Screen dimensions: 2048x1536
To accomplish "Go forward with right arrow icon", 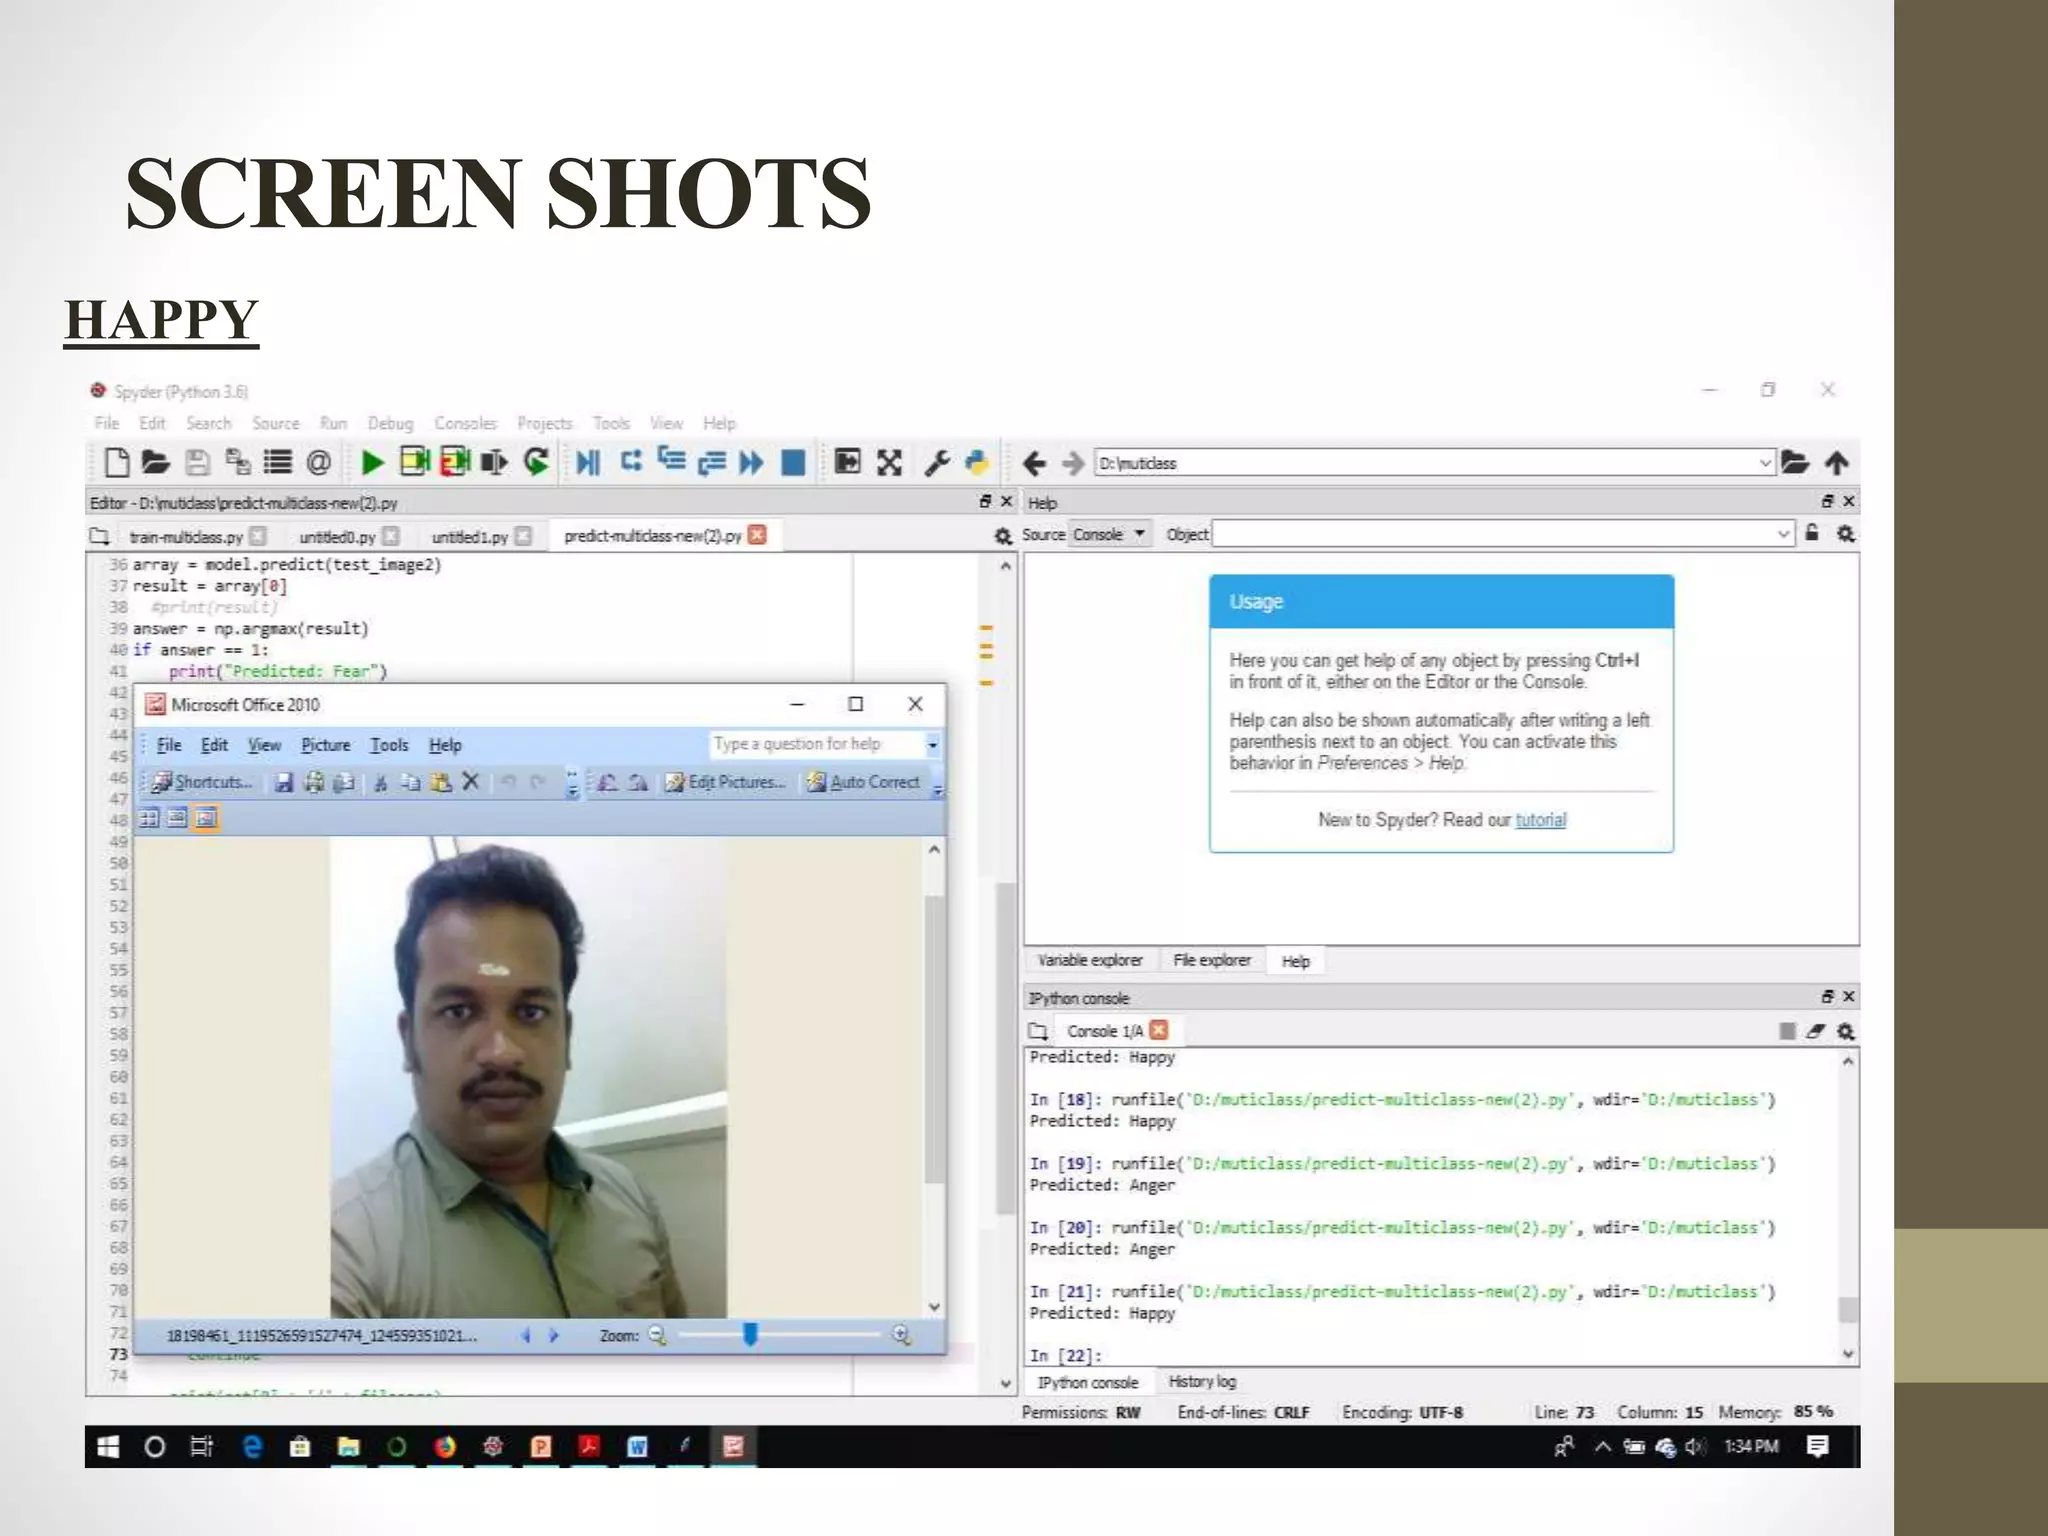I will 1073,463.
